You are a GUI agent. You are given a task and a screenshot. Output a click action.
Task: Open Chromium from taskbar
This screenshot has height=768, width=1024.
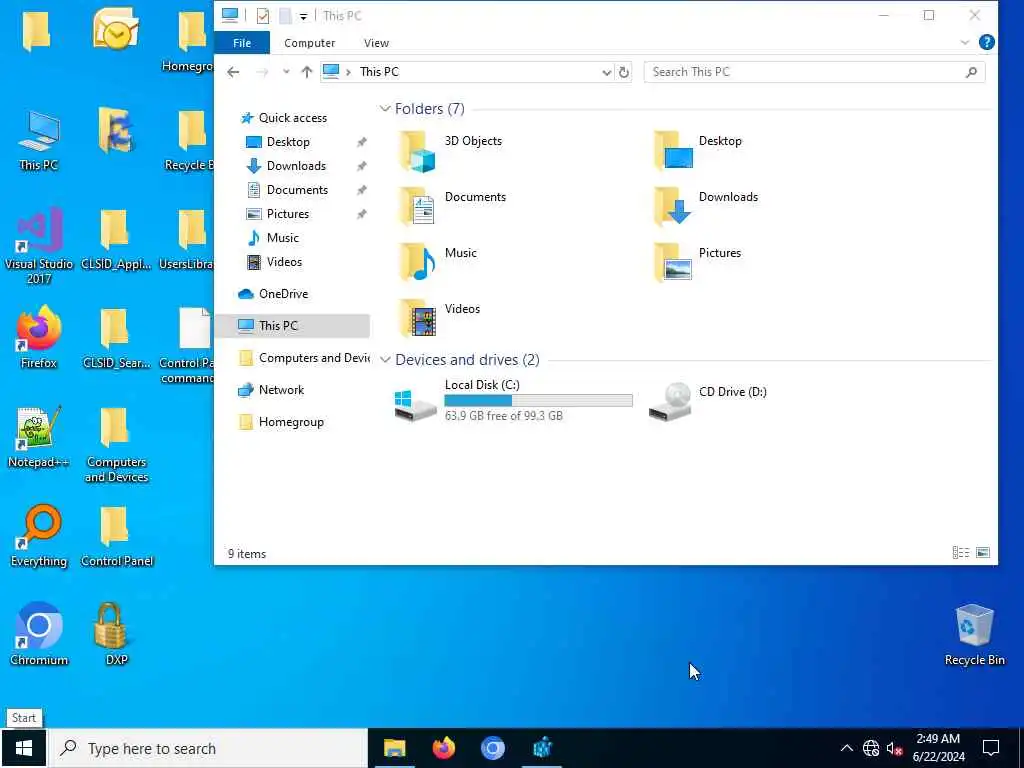(x=492, y=748)
